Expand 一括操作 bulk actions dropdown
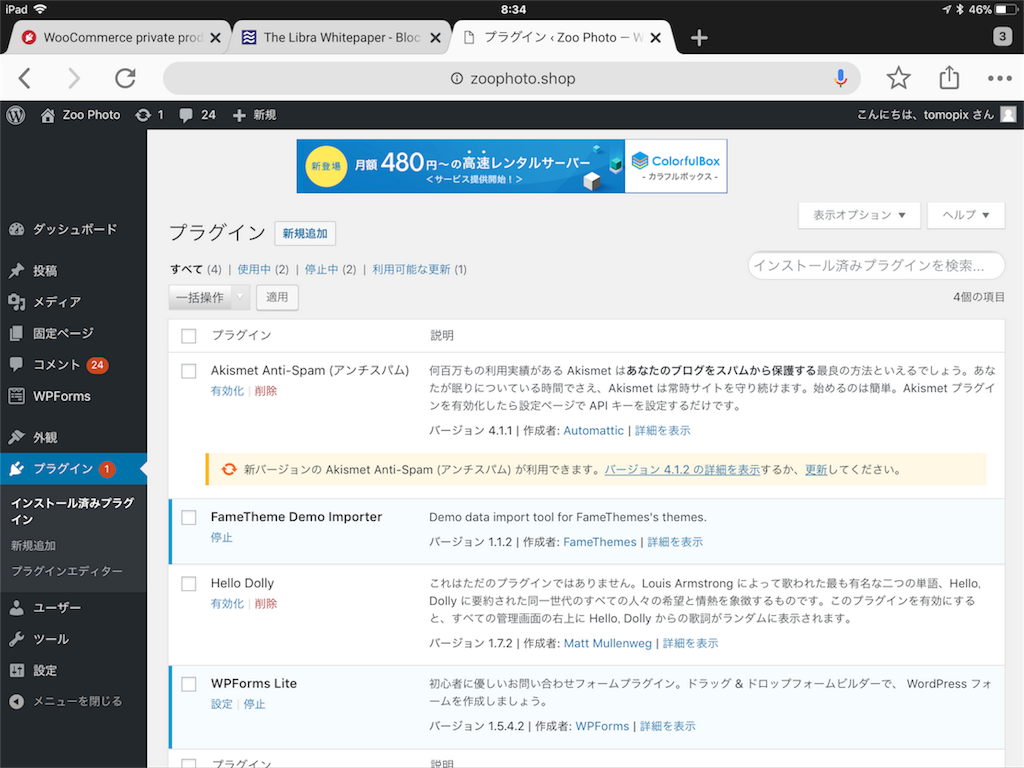This screenshot has width=1024, height=768. tap(209, 298)
